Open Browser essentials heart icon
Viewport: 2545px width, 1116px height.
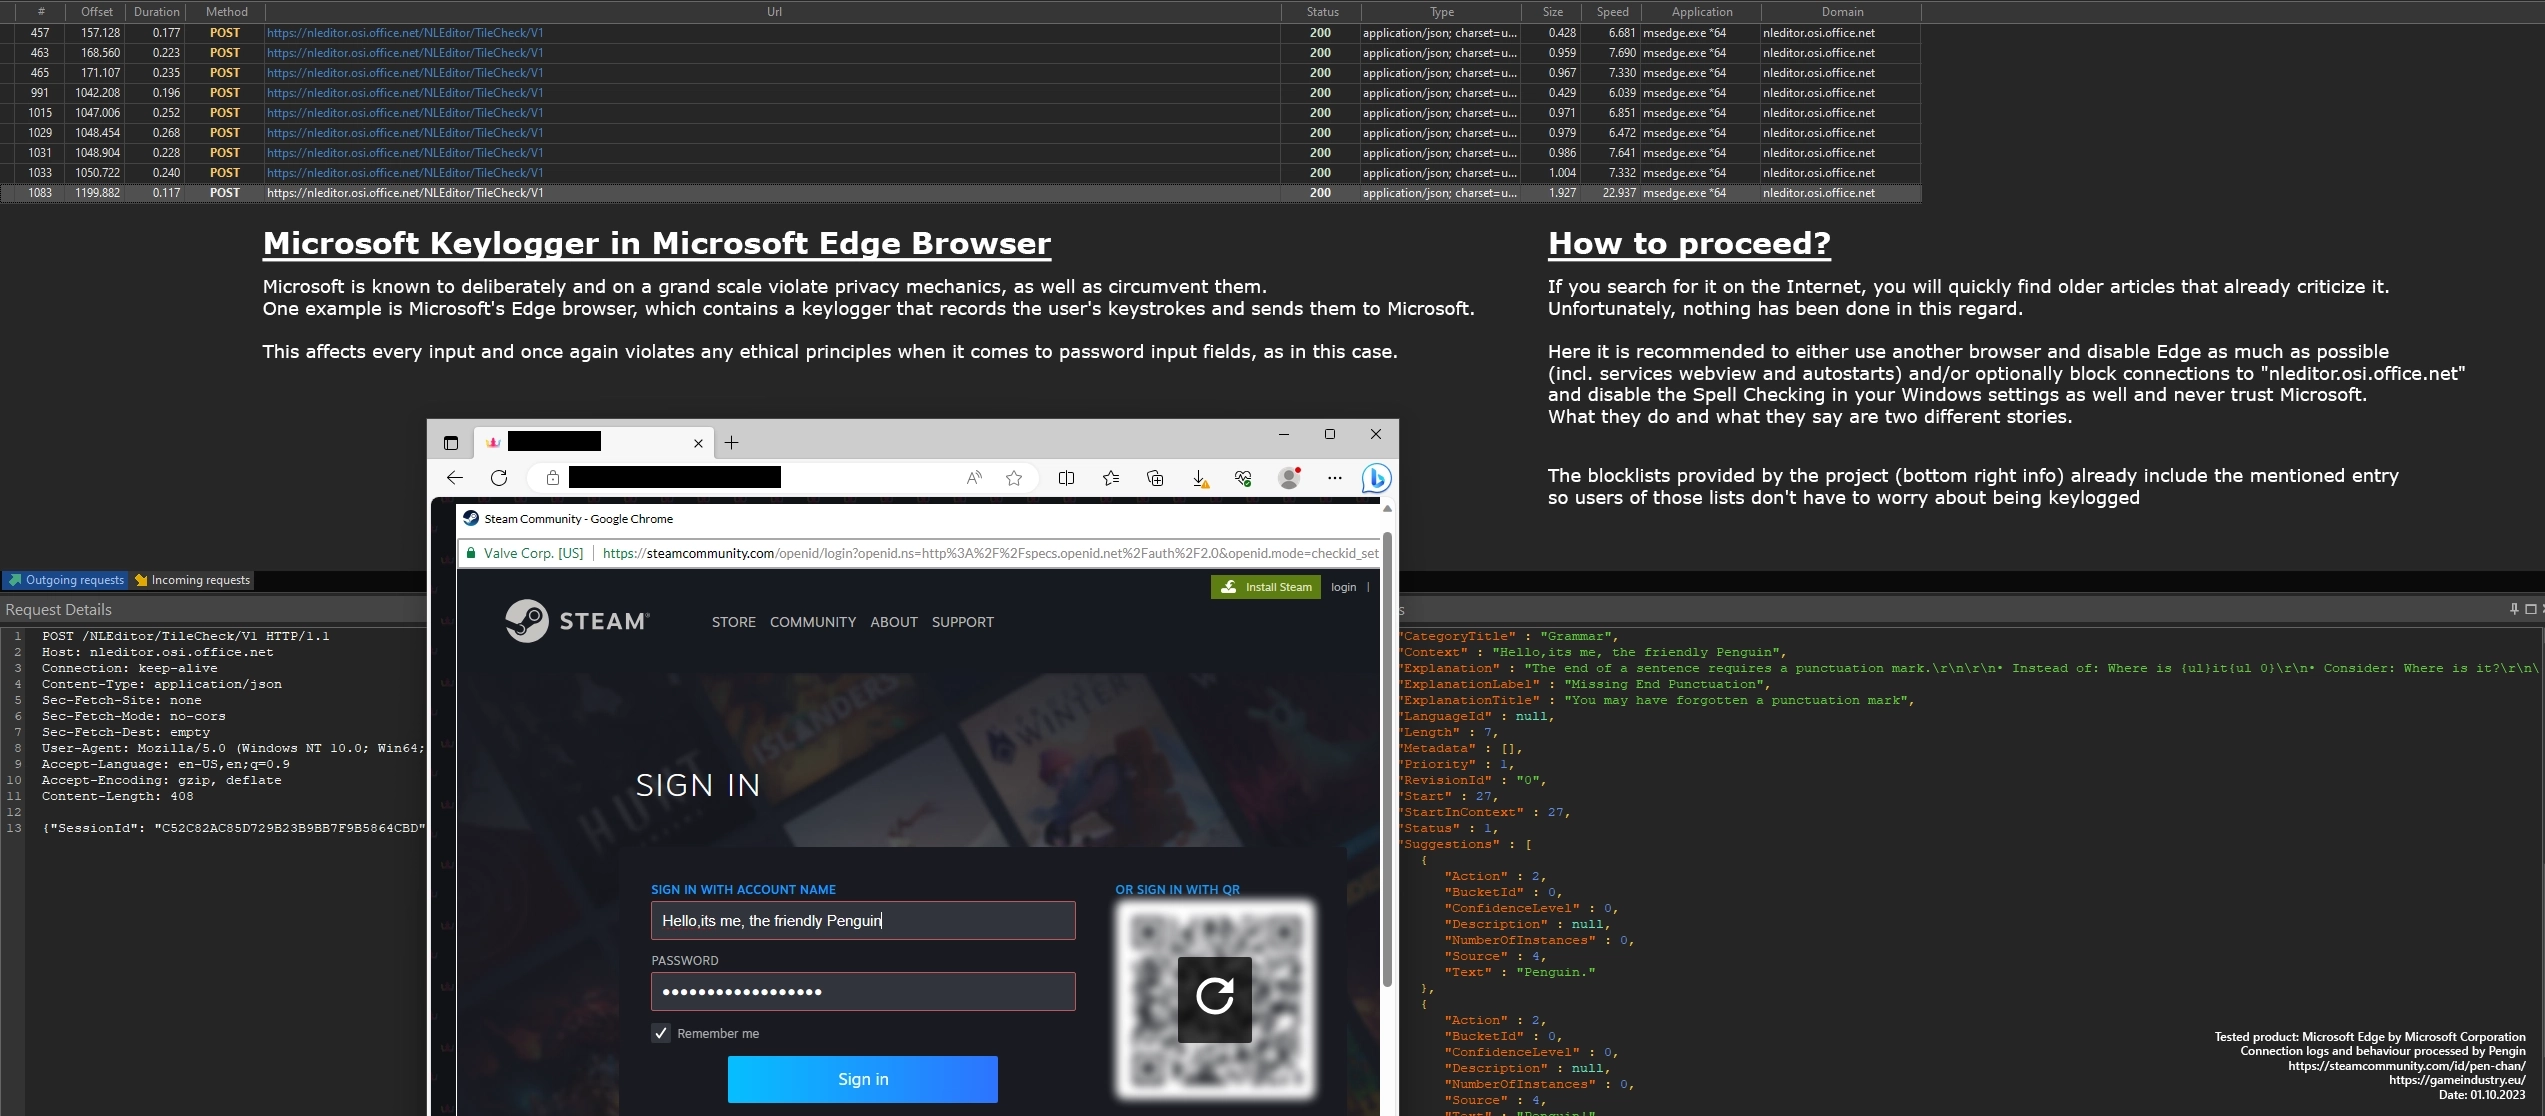(x=1243, y=478)
